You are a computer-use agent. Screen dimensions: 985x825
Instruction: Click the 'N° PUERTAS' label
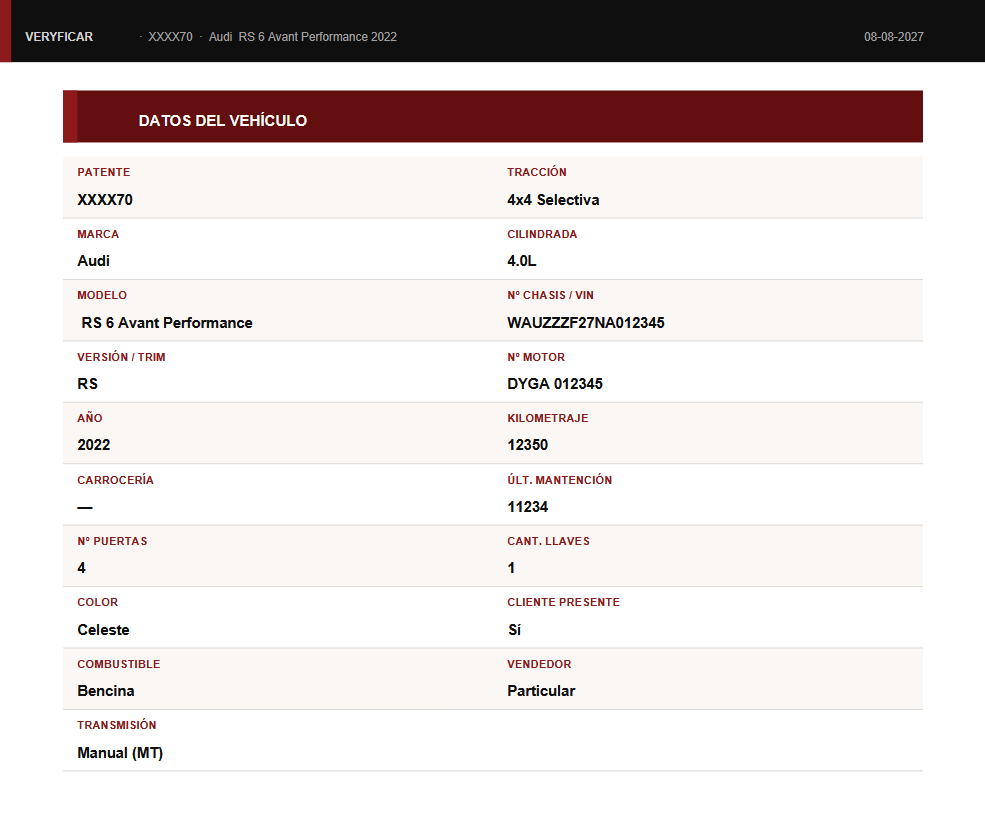coord(112,542)
